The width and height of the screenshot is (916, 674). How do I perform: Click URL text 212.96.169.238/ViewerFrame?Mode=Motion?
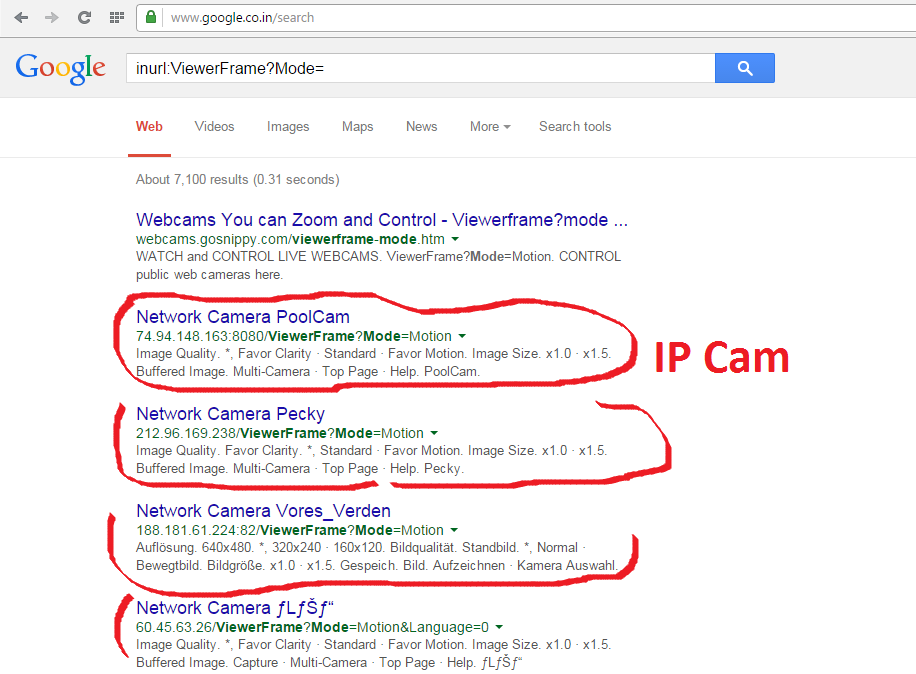click(x=280, y=433)
